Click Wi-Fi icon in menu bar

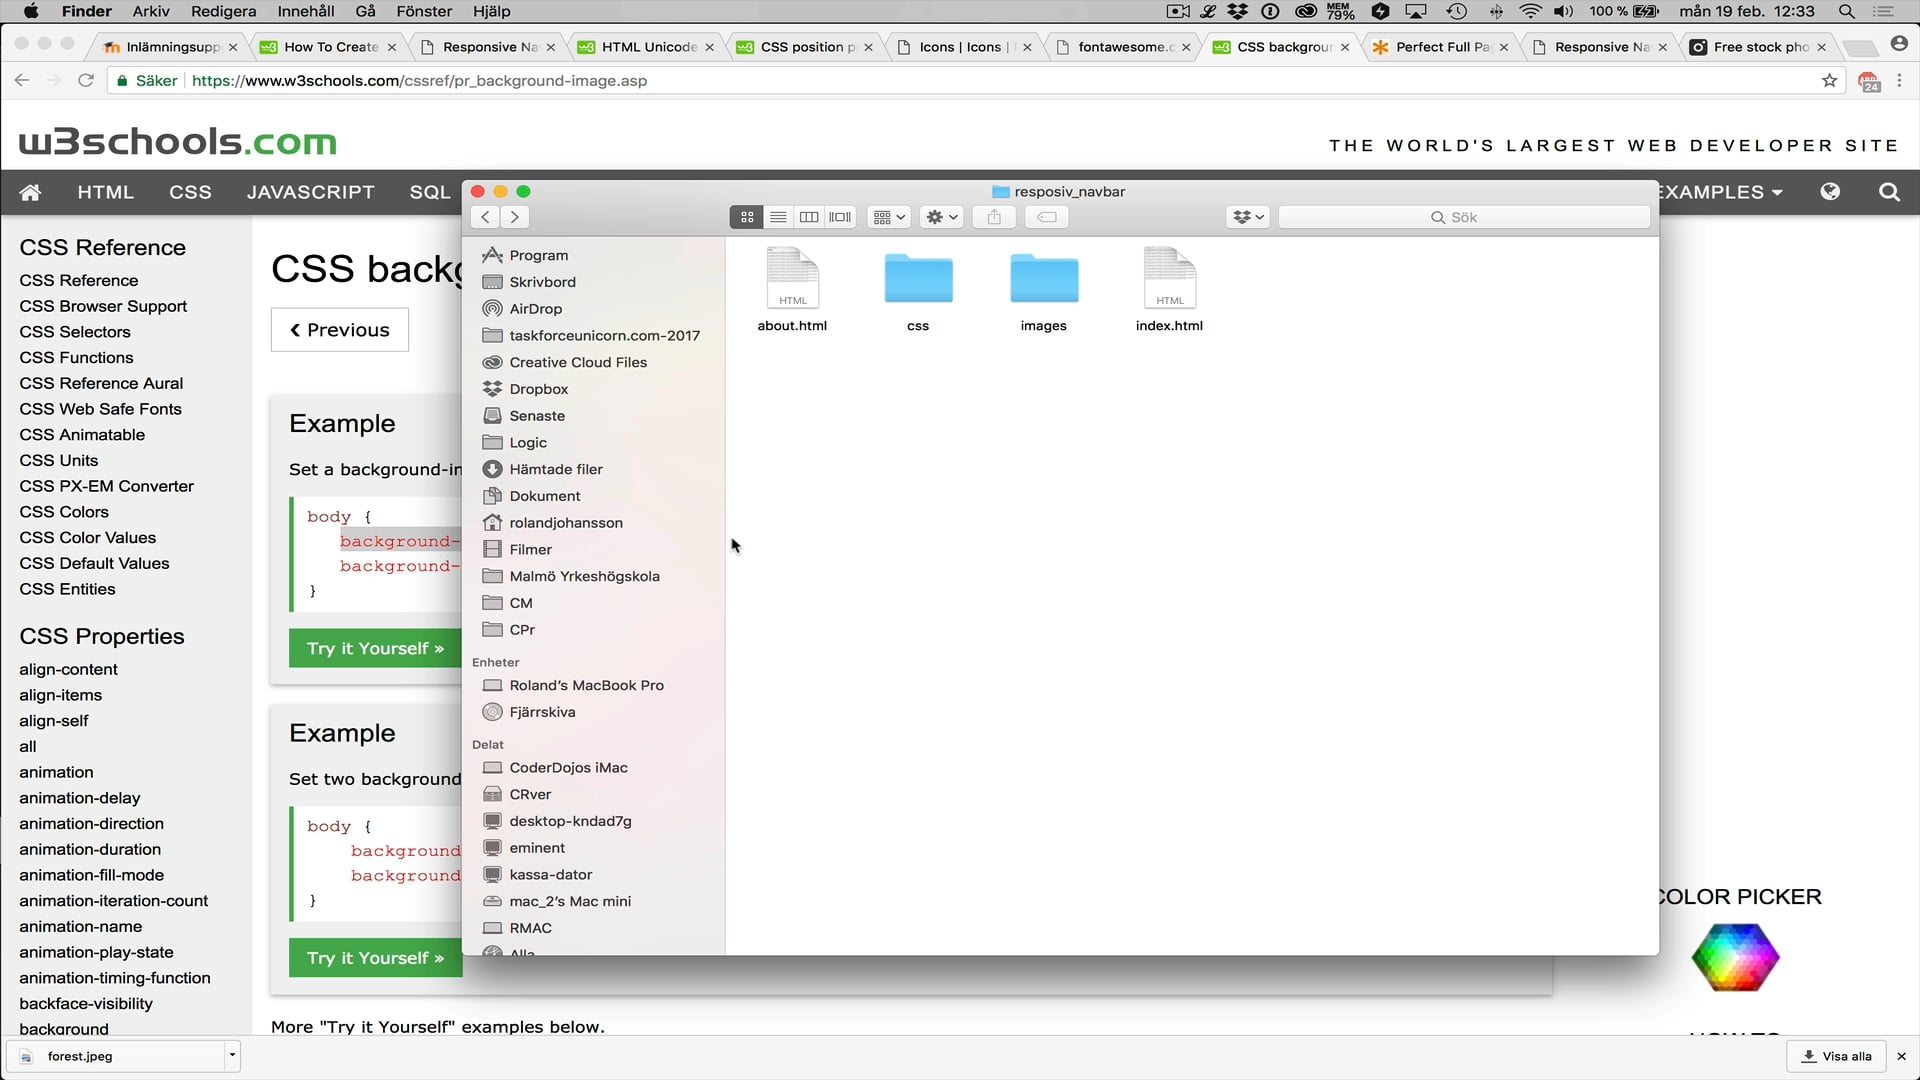tap(1530, 11)
